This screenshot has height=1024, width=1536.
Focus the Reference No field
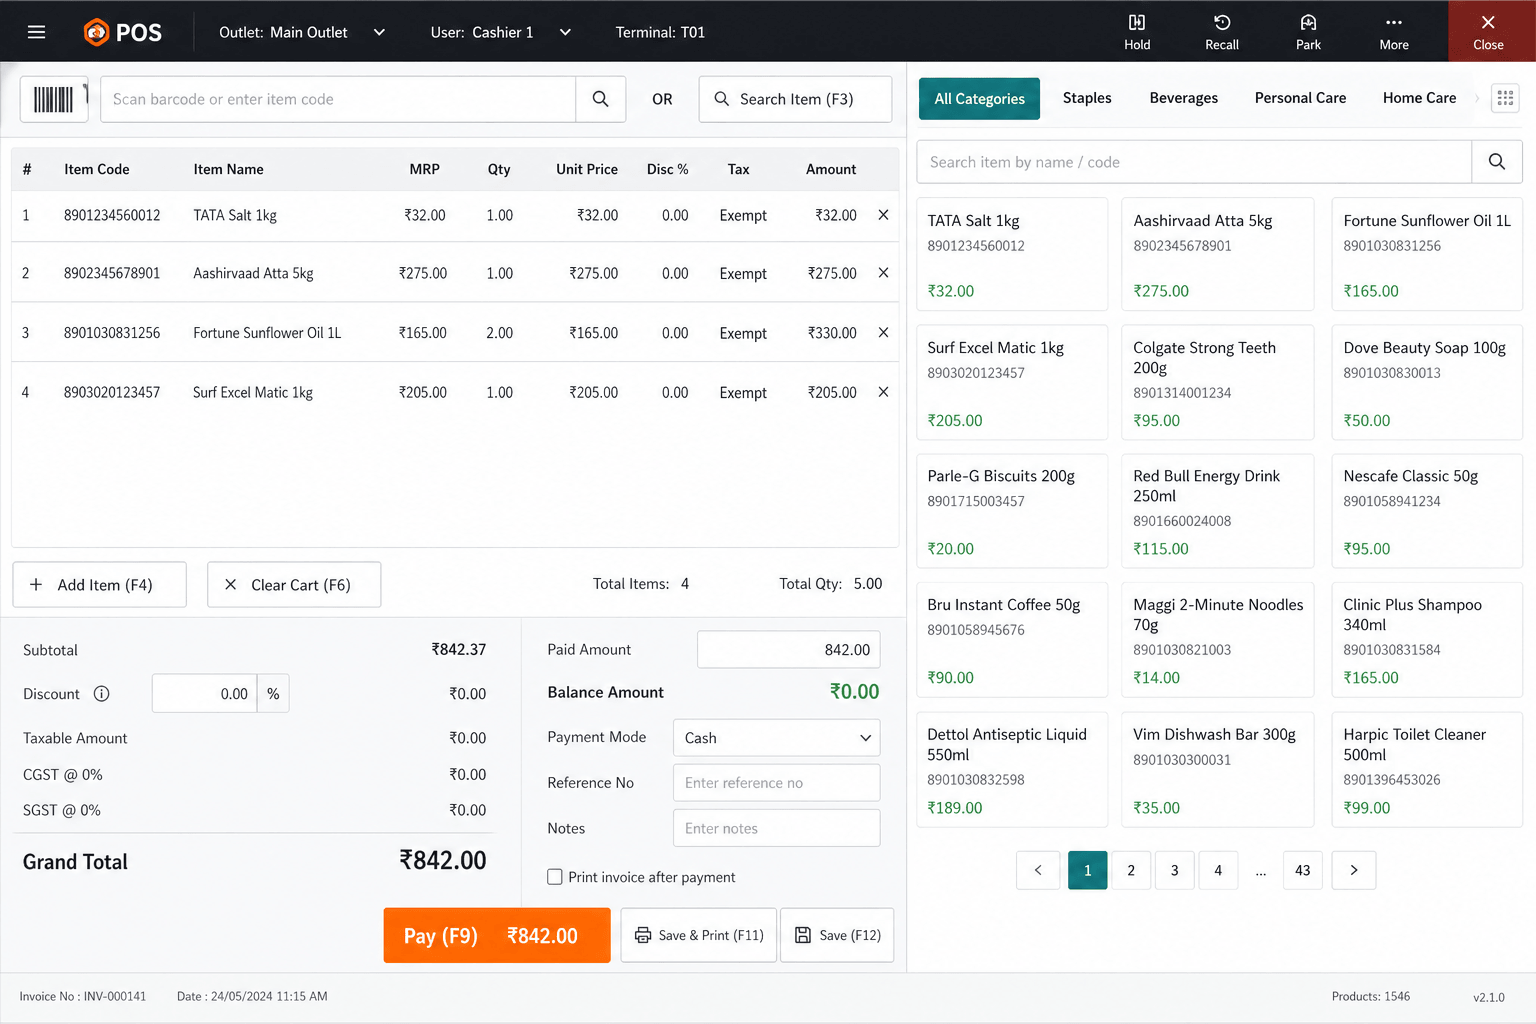coord(776,783)
